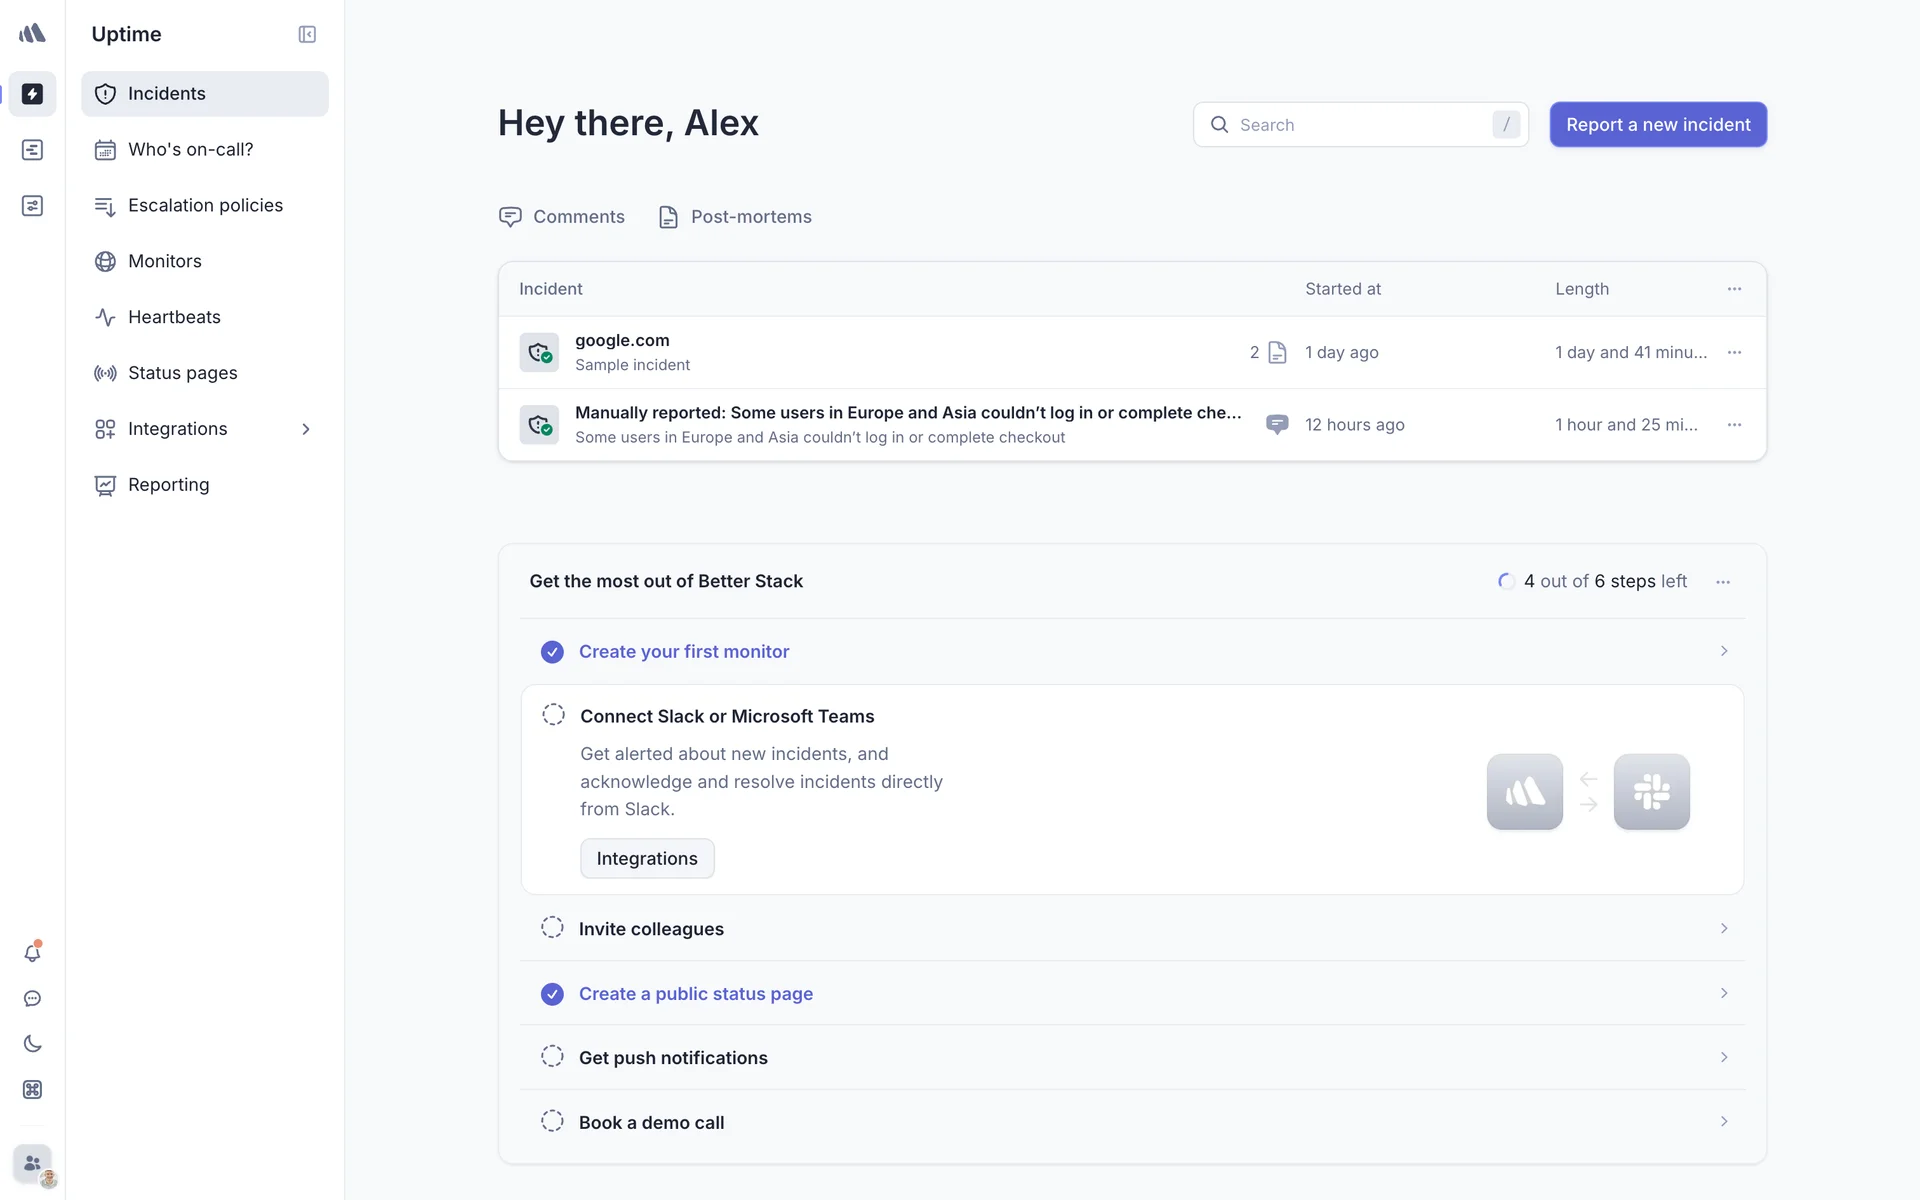
Task: Open google.com incident row options menu
Action: [x=1734, y=353]
